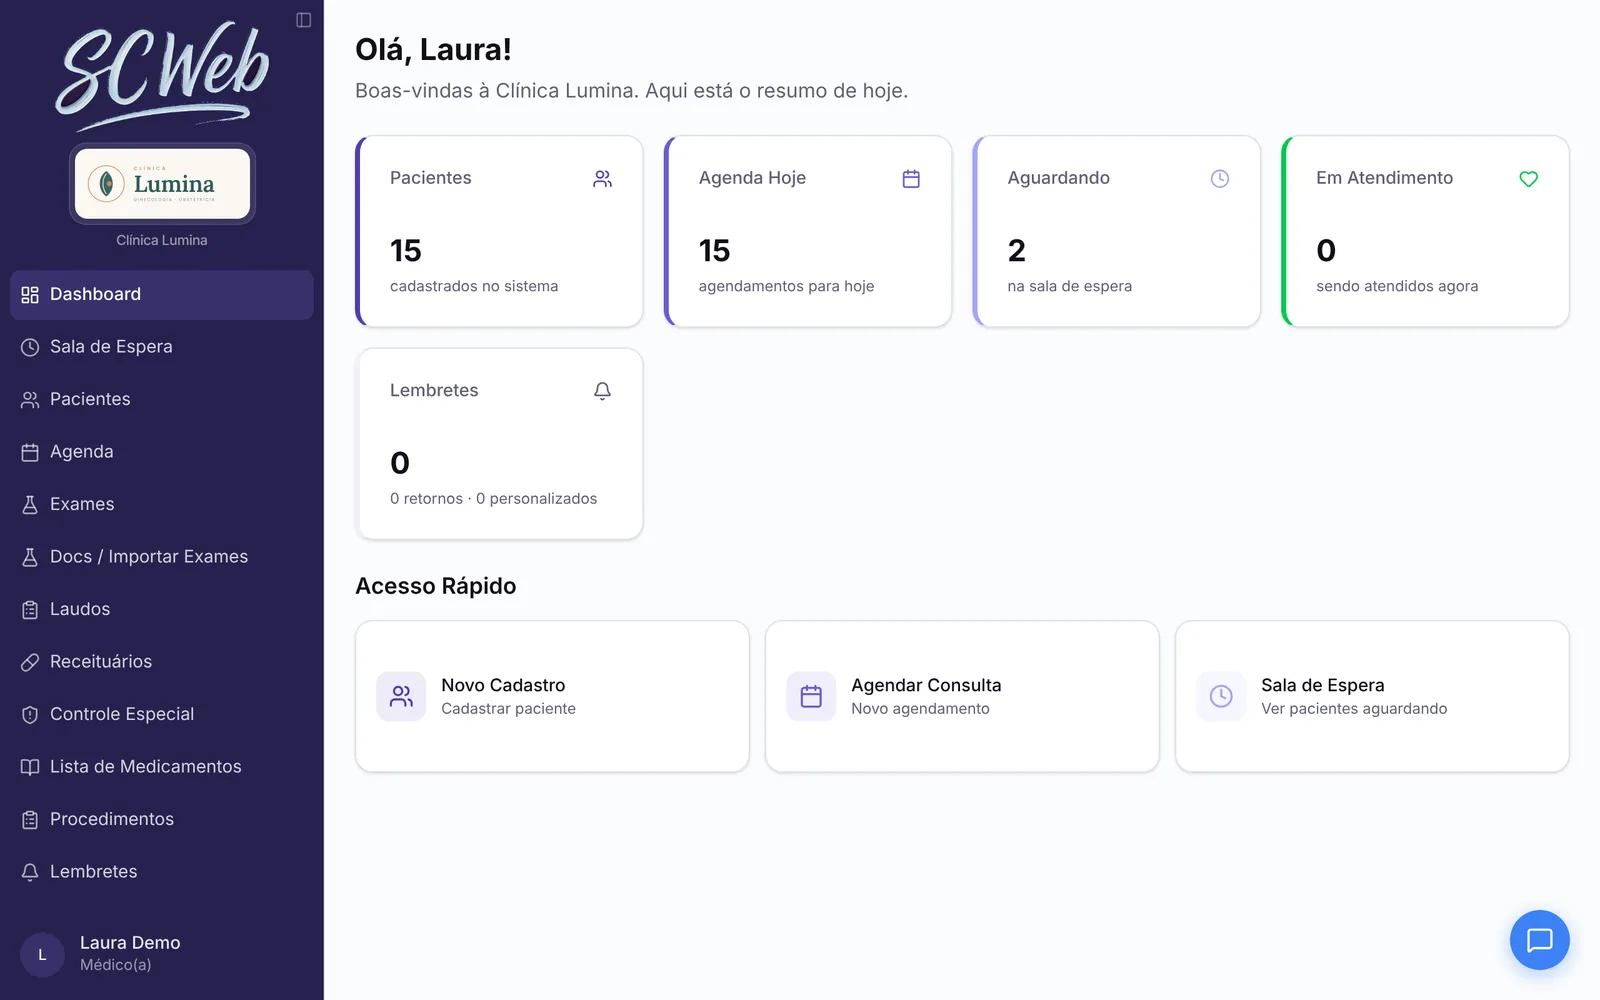The height and width of the screenshot is (1000, 1600).
Task: Go to Pacientes in the sidebar
Action: [162, 399]
